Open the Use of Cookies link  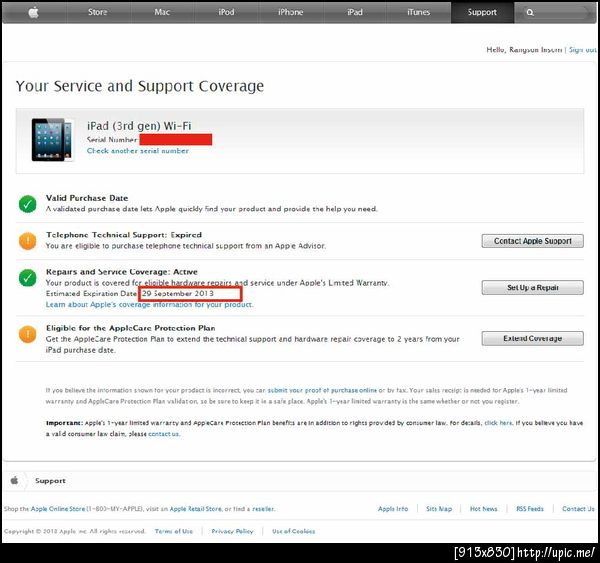pyautogui.click(x=293, y=531)
